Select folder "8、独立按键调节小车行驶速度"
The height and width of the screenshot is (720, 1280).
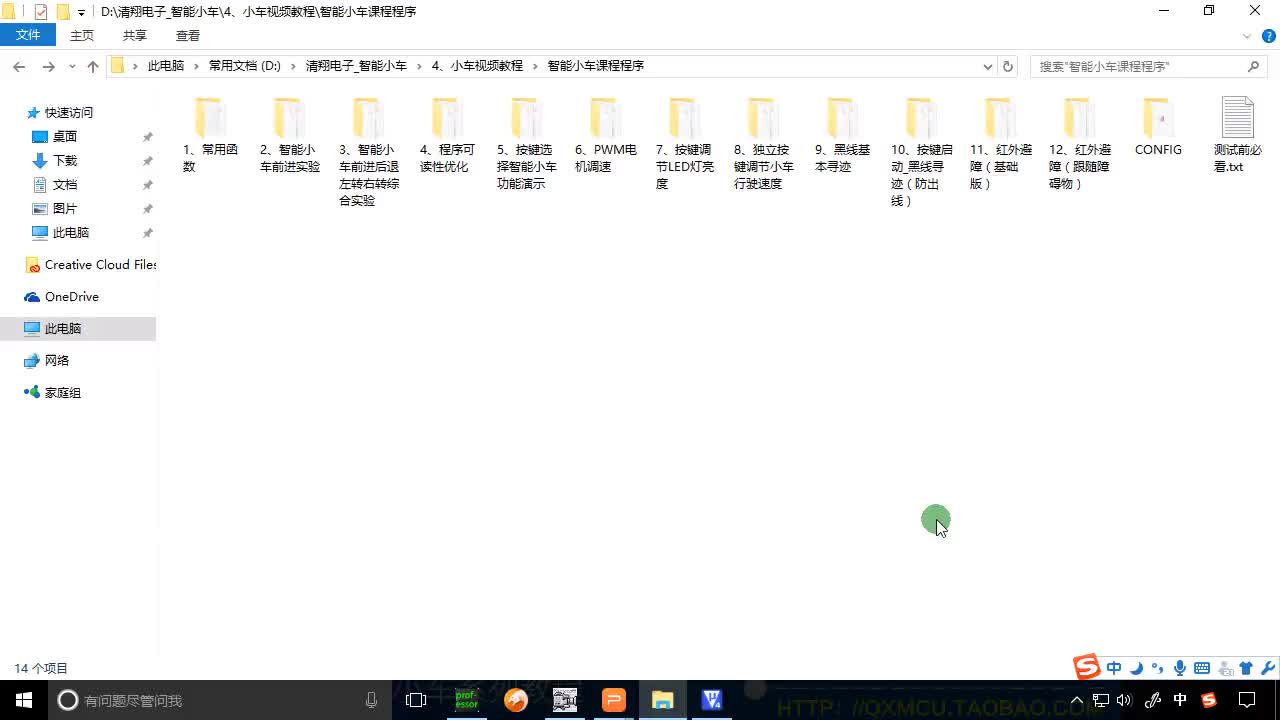(763, 144)
